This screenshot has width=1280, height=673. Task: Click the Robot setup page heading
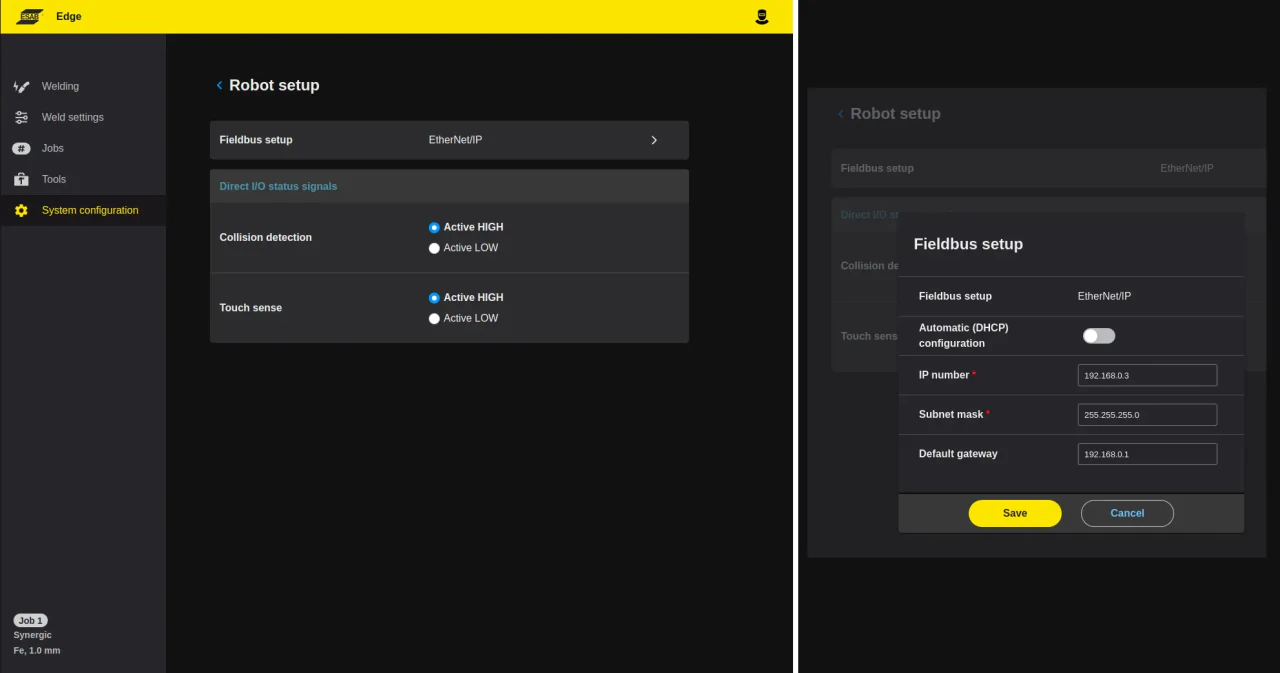click(x=274, y=85)
